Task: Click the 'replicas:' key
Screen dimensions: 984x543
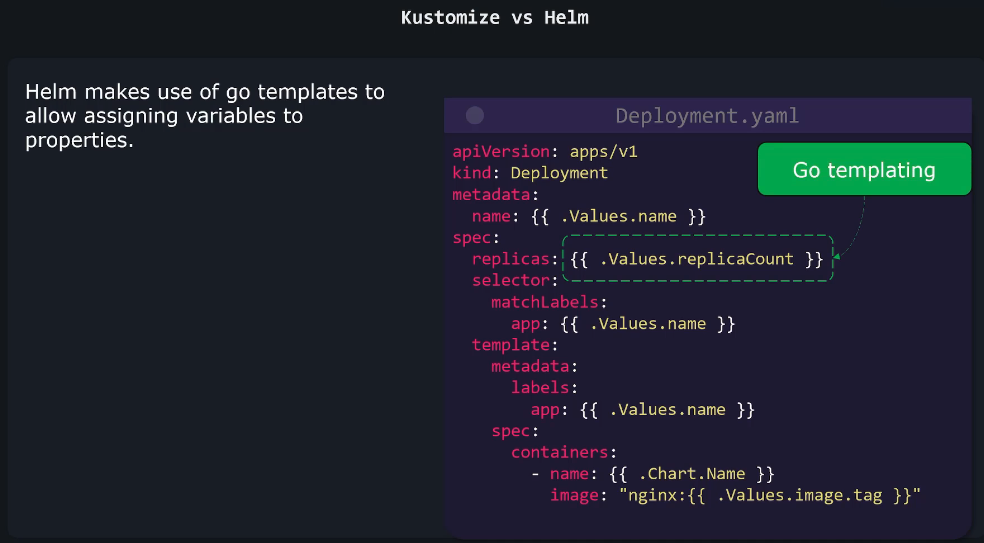Action: coord(515,259)
